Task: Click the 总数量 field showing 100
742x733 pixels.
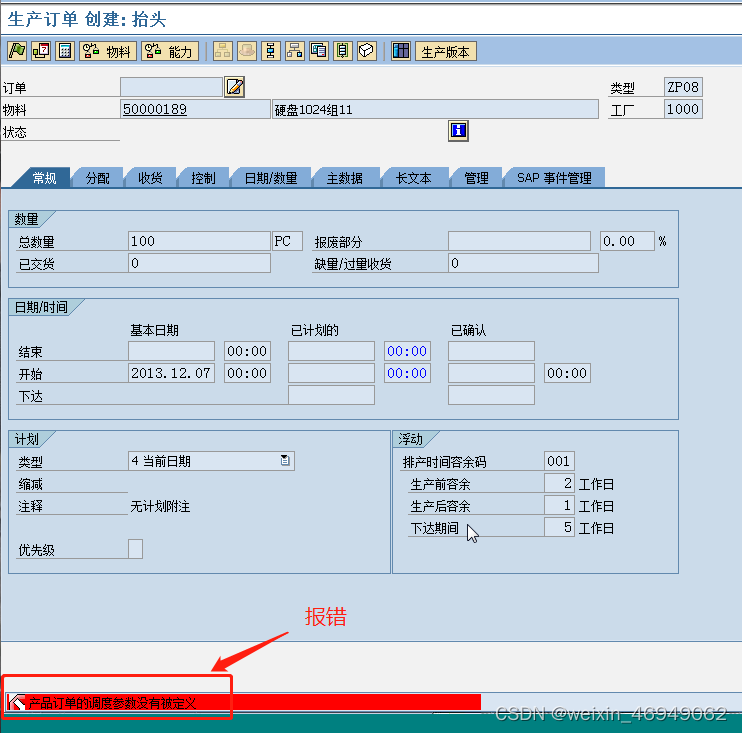Action: click(199, 241)
